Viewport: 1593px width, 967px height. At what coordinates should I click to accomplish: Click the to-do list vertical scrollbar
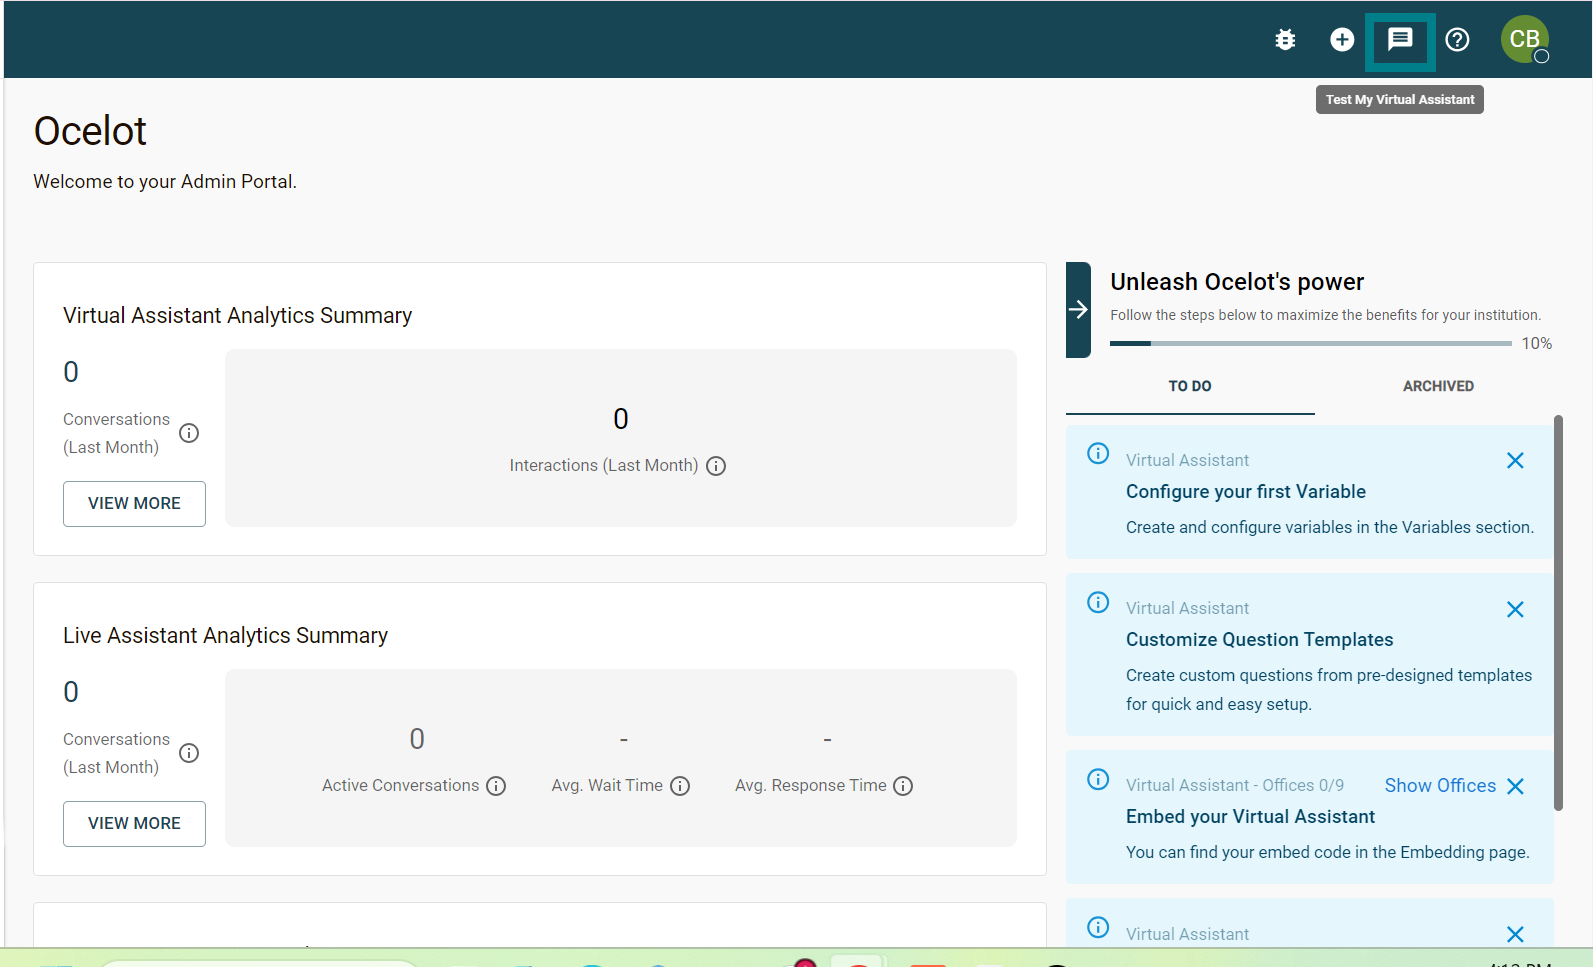pos(1558,612)
